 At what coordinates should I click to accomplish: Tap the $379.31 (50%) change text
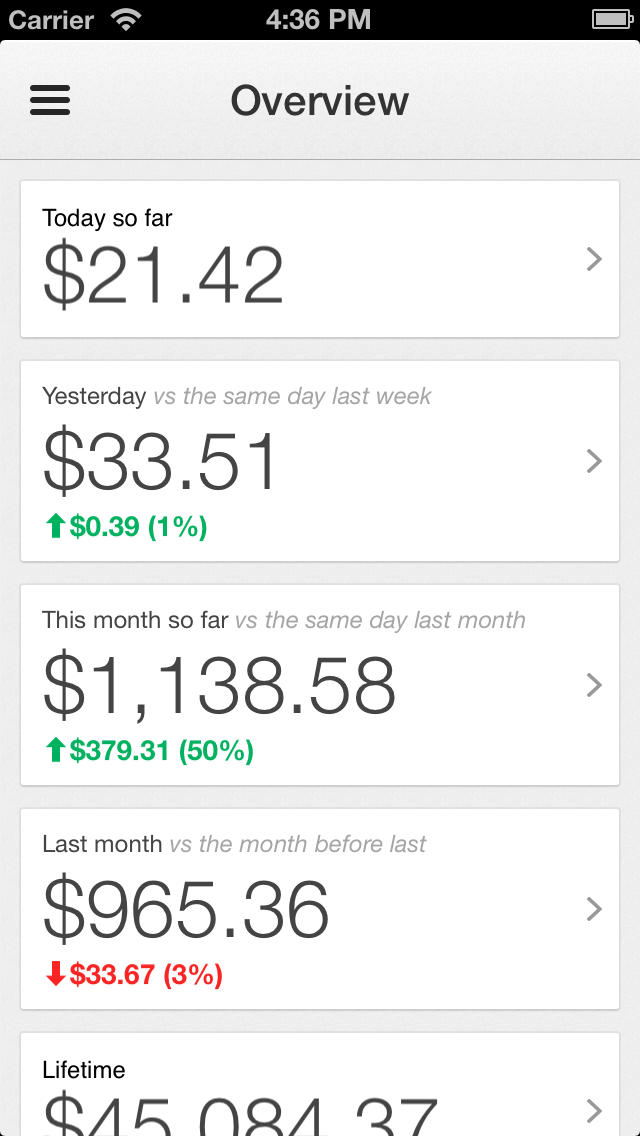click(x=161, y=750)
